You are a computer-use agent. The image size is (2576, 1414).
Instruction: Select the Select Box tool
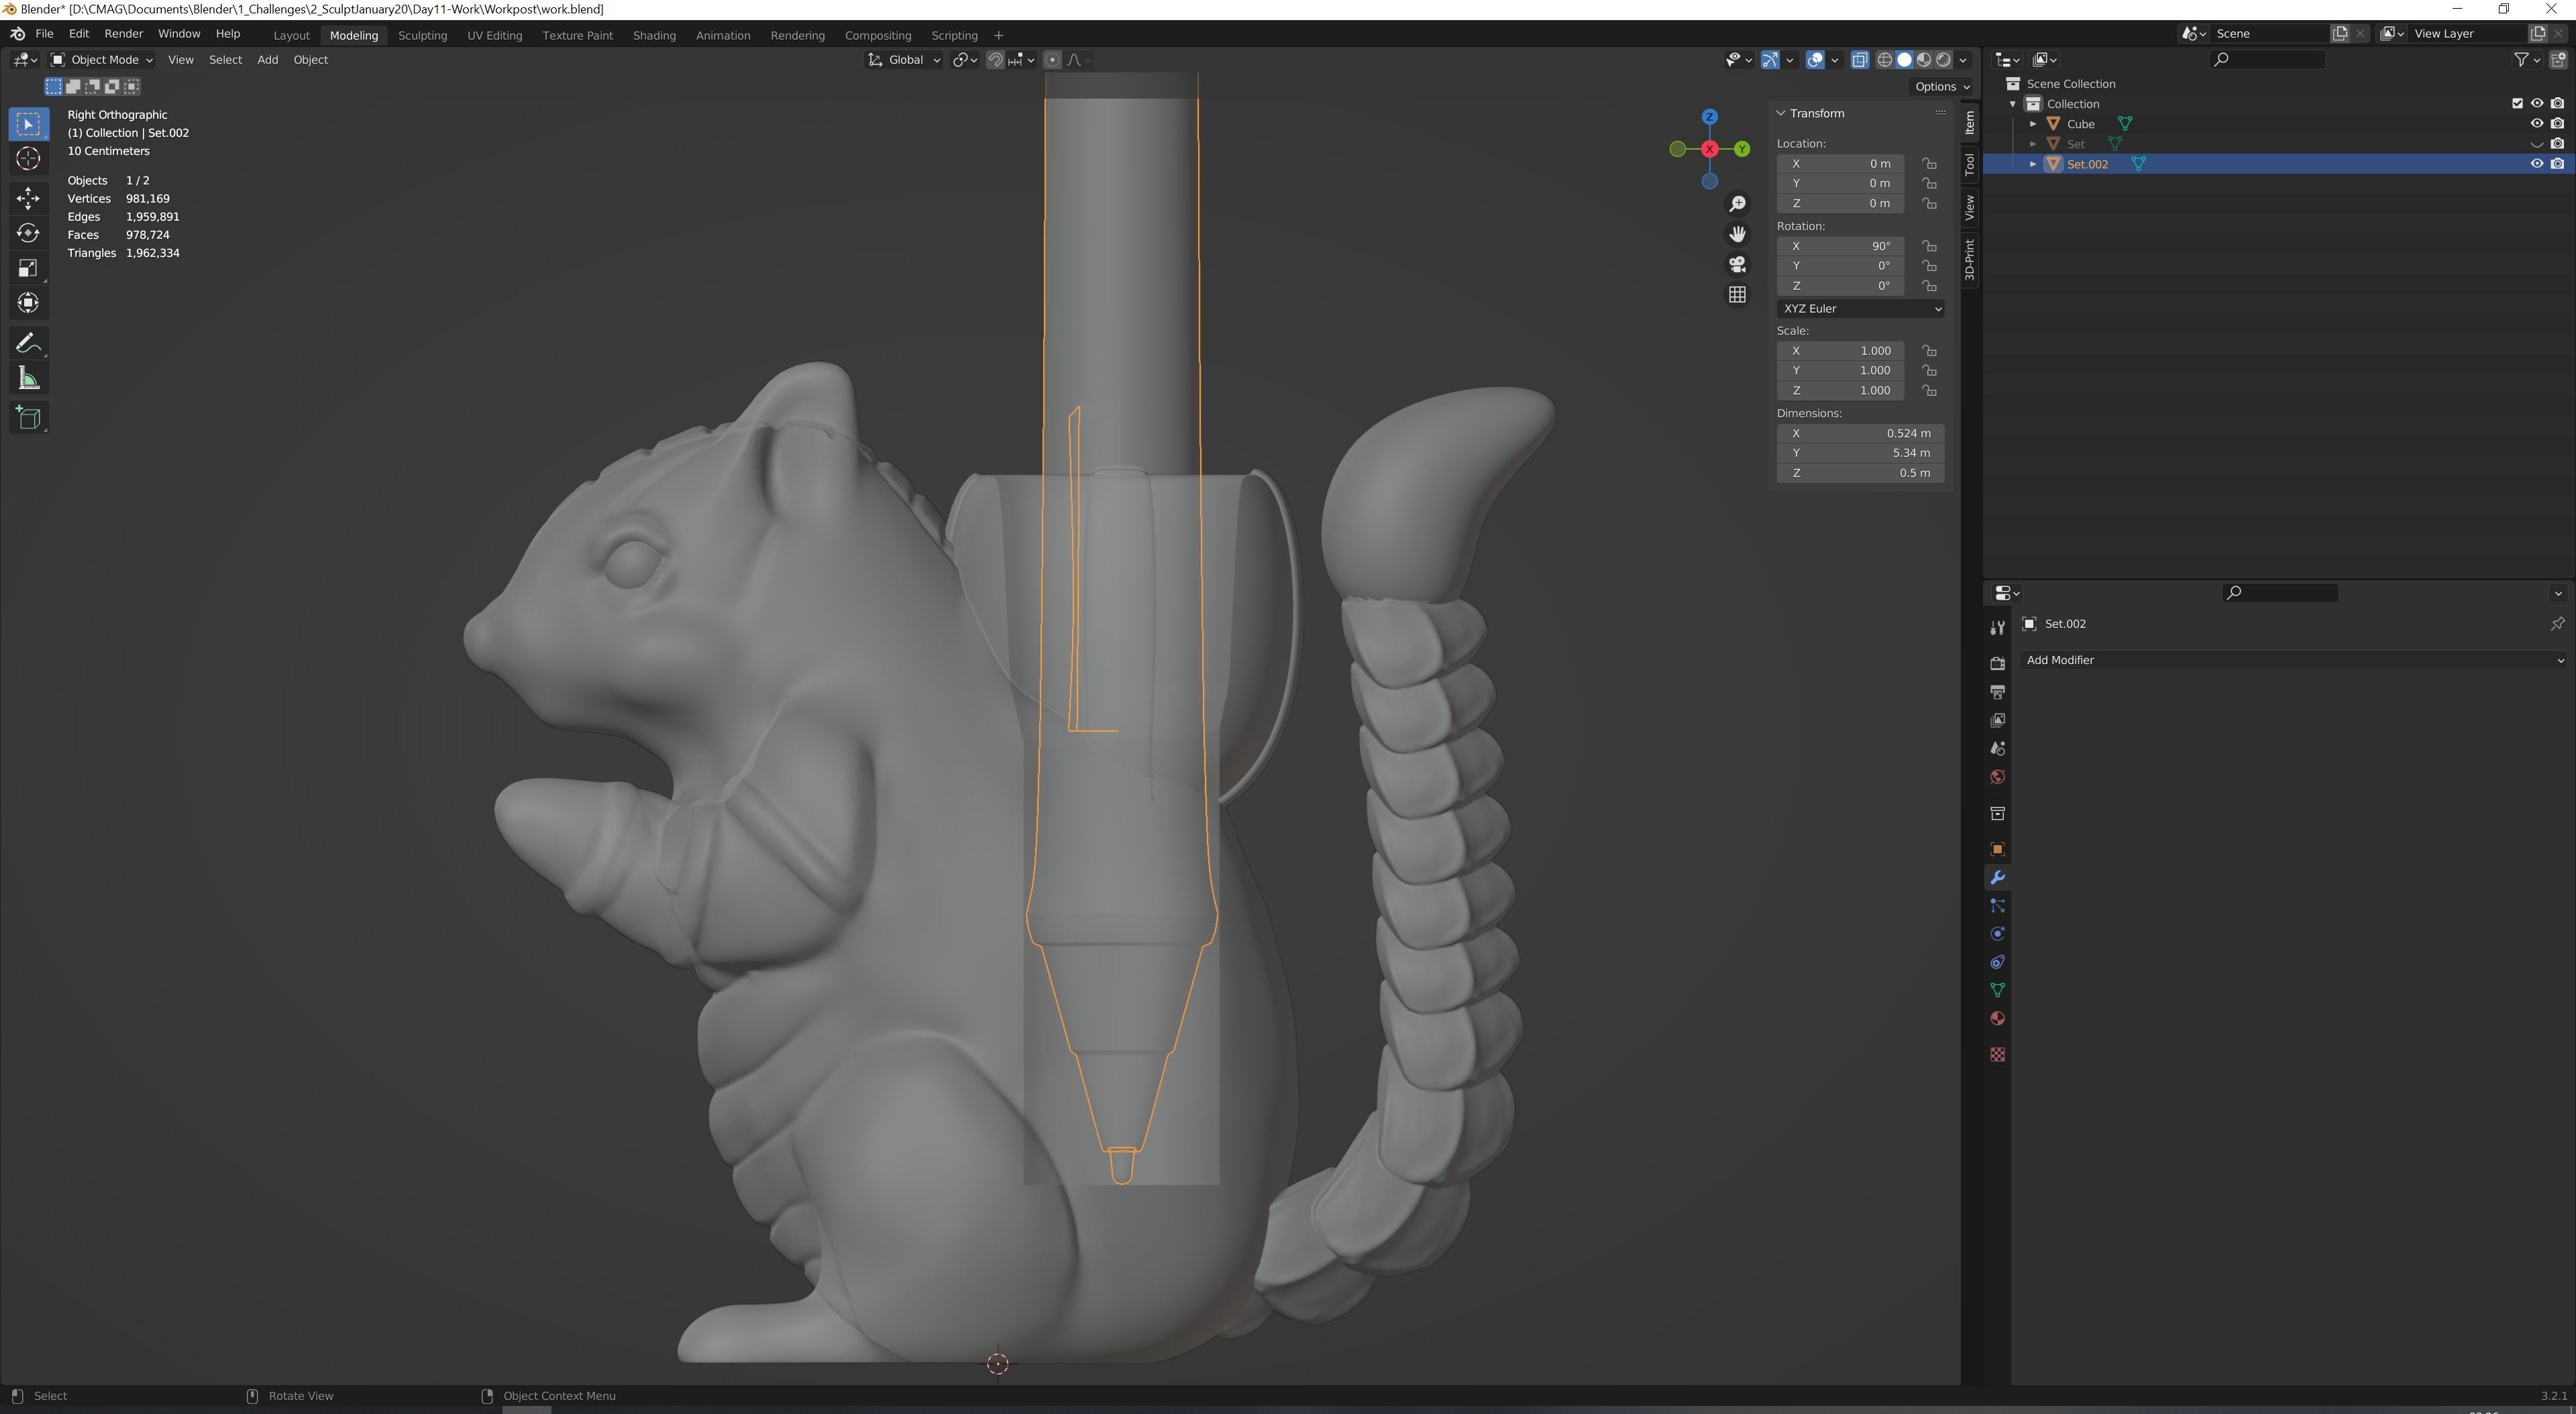pyautogui.click(x=28, y=124)
